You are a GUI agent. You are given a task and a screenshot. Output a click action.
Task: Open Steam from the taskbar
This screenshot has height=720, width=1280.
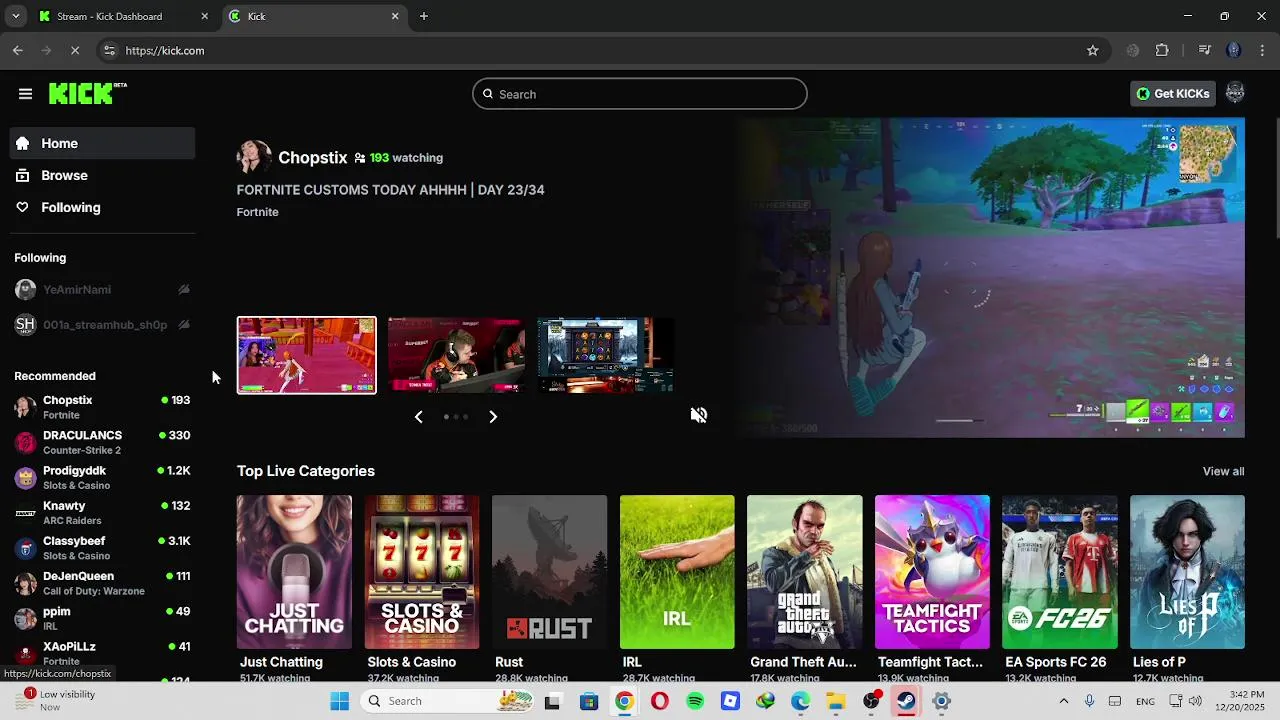pyautogui.click(x=906, y=701)
